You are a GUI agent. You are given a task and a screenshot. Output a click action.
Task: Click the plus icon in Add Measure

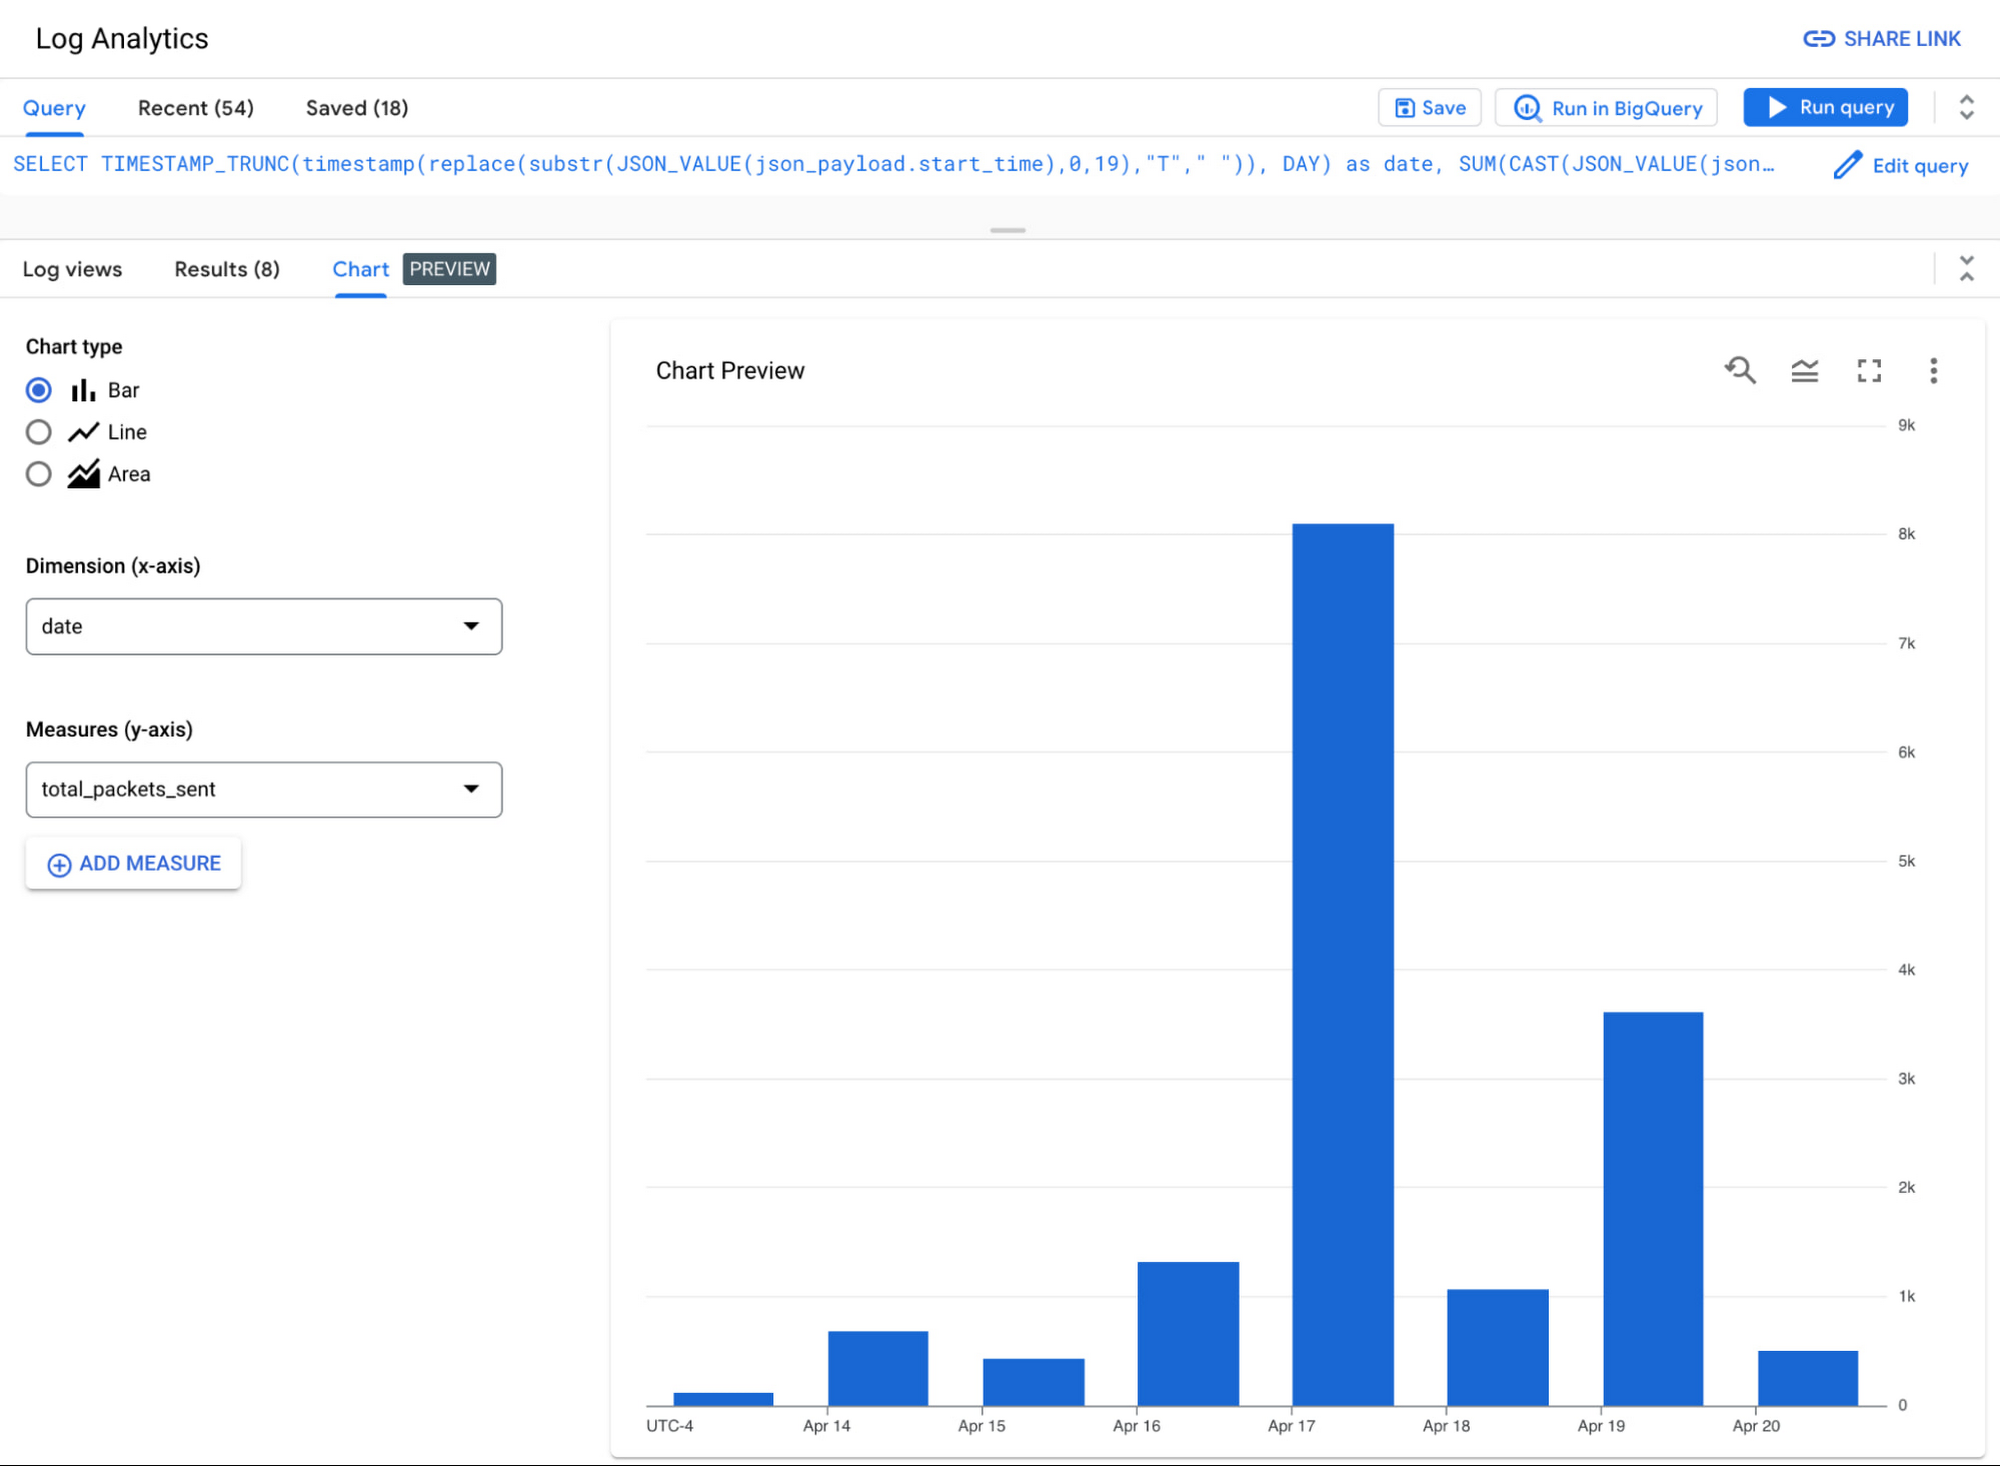pos(60,865)
